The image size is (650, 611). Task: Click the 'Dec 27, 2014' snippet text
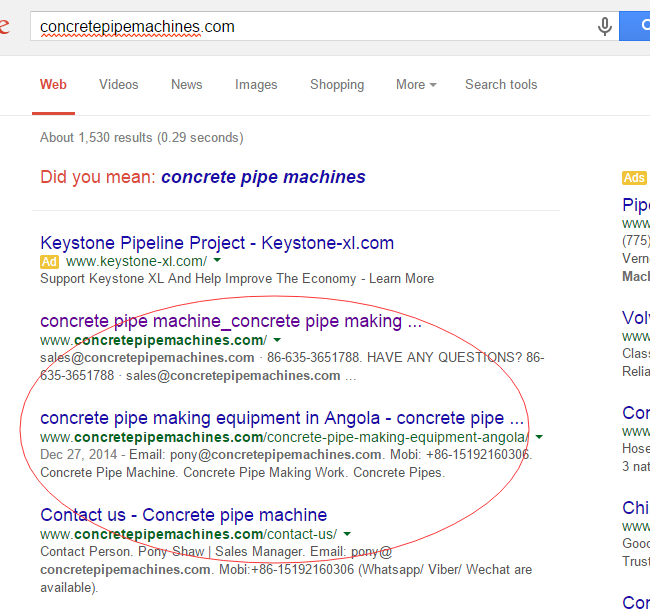coord(79,455)
